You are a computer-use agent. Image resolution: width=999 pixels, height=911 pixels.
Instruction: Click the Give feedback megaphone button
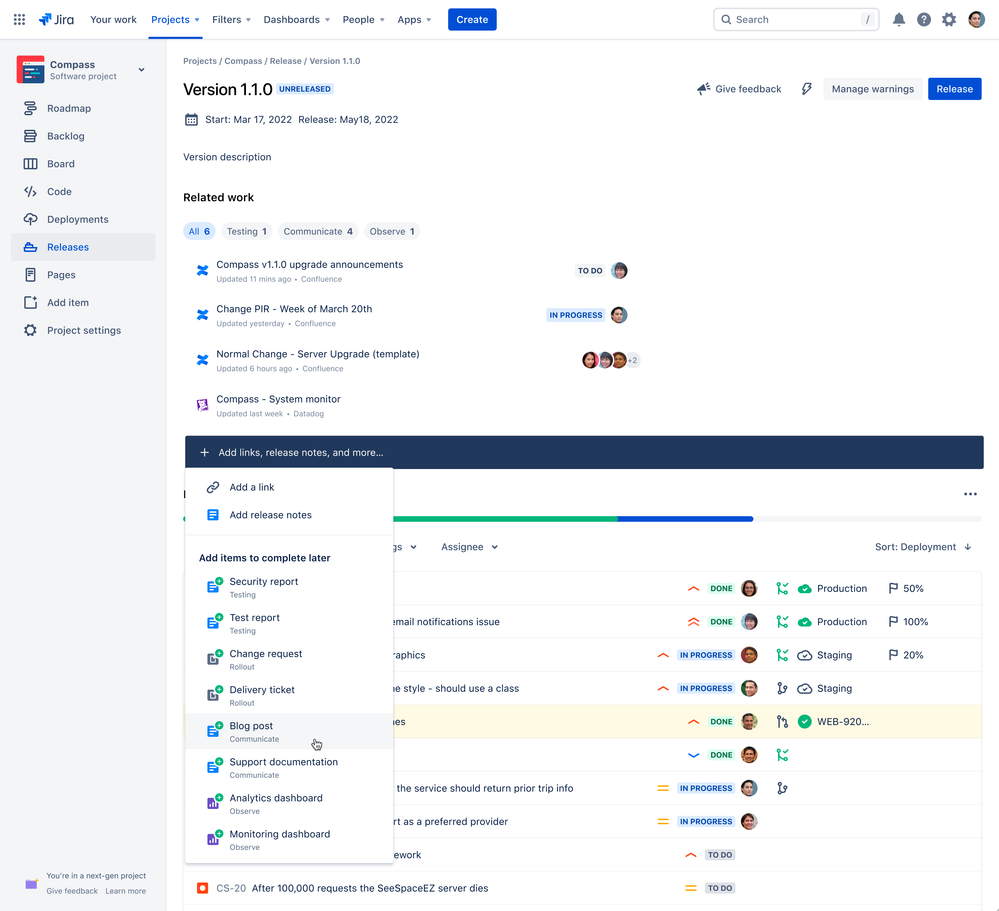coord(739,89)
